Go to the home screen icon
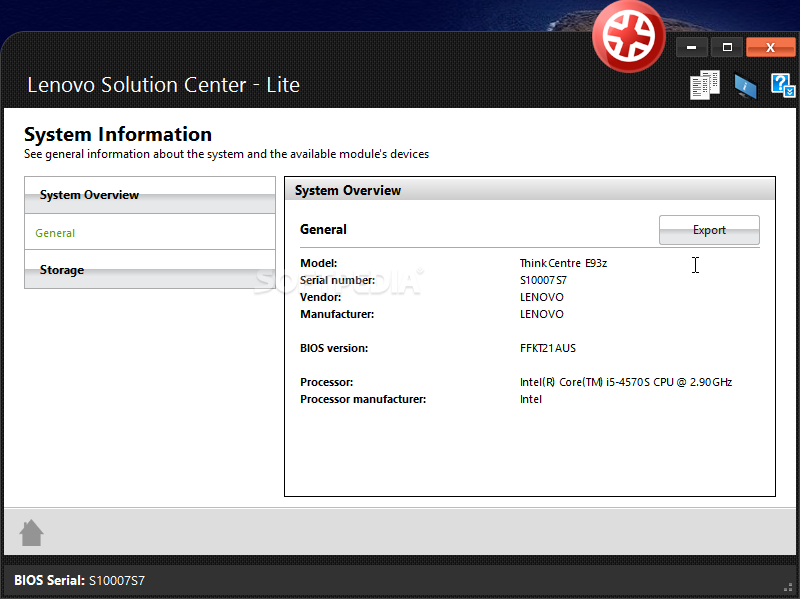This screenshot has width=800, height=599. point(32,533)
